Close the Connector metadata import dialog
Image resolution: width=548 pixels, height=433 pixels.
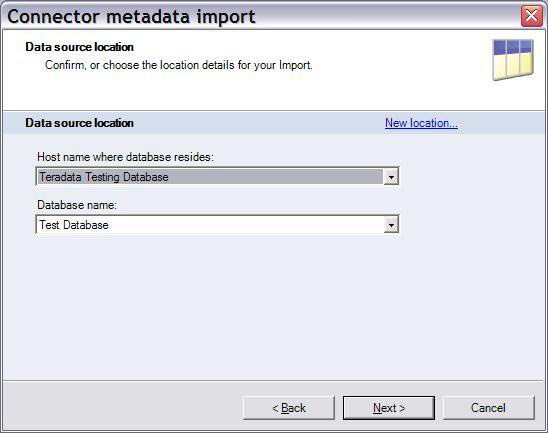[532, 16]
